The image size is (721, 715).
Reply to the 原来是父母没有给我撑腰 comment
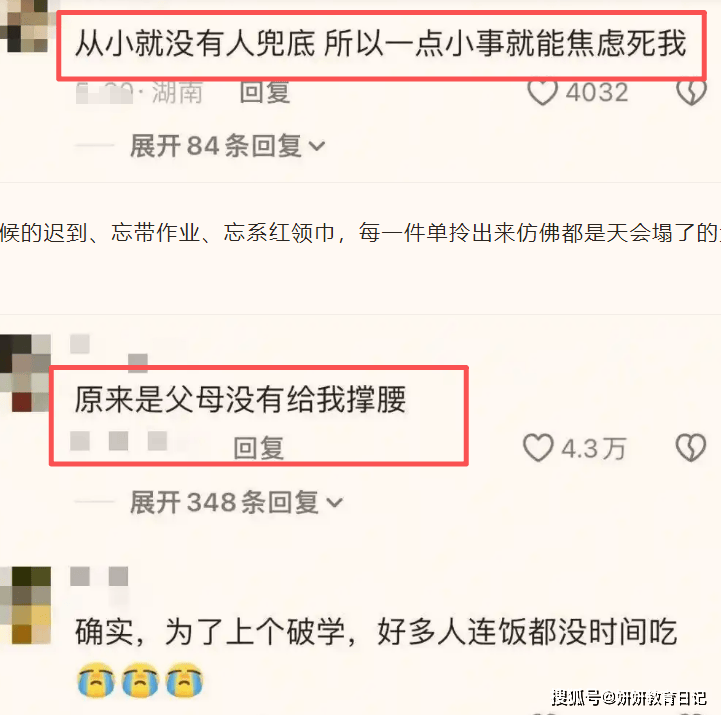click(258, 447)
